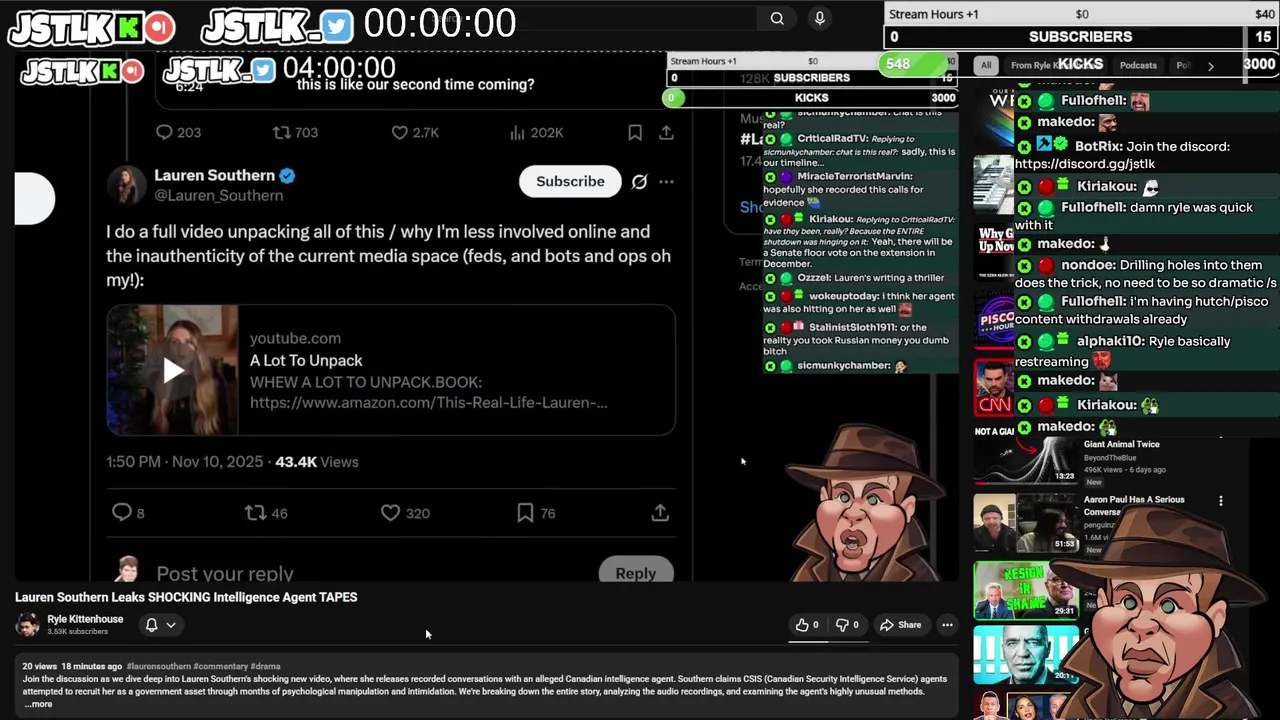Viewport: 1280px width, 720px height.
Task: Click the Reply button beside the reply field
Action: coord(636,572)
